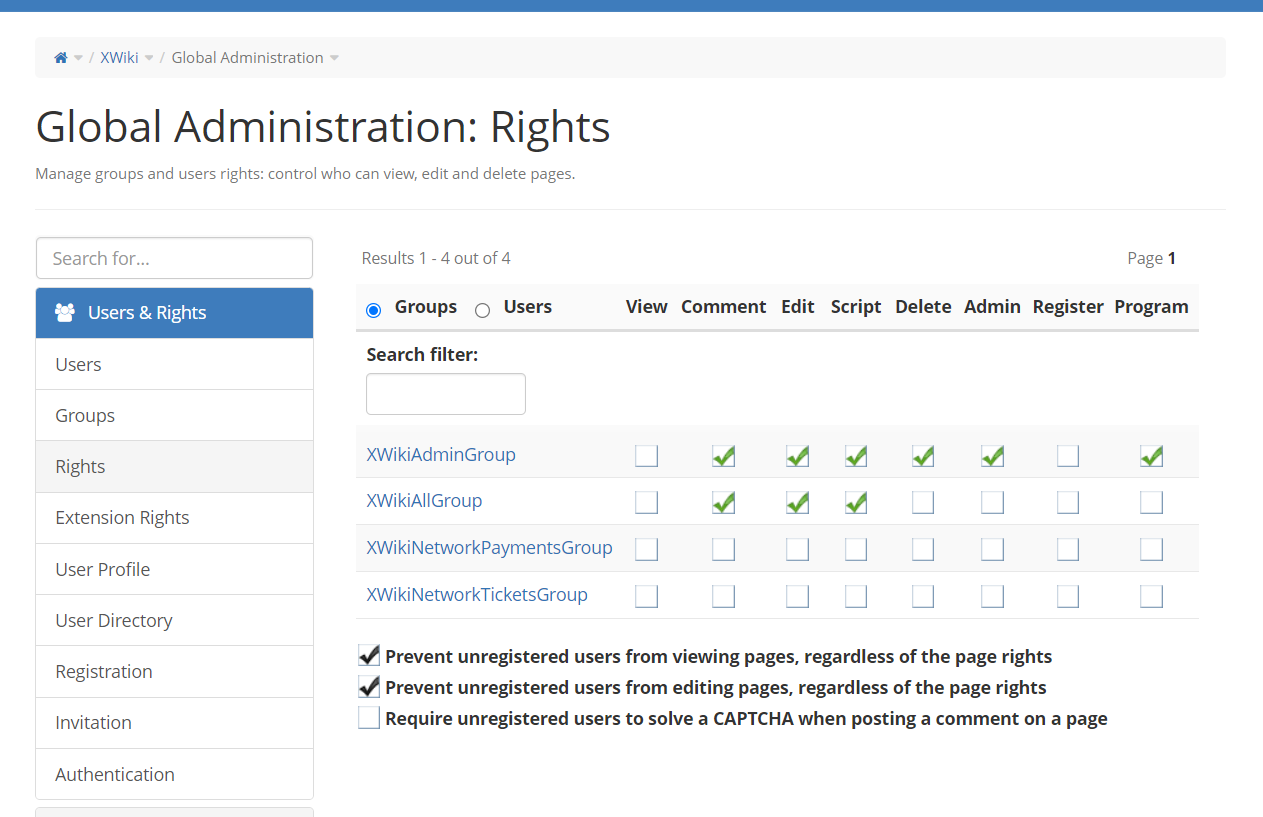1263x817 pixels.
Task: Toggle Delete right for XWikiAllGroup
Action: [923, 502]
